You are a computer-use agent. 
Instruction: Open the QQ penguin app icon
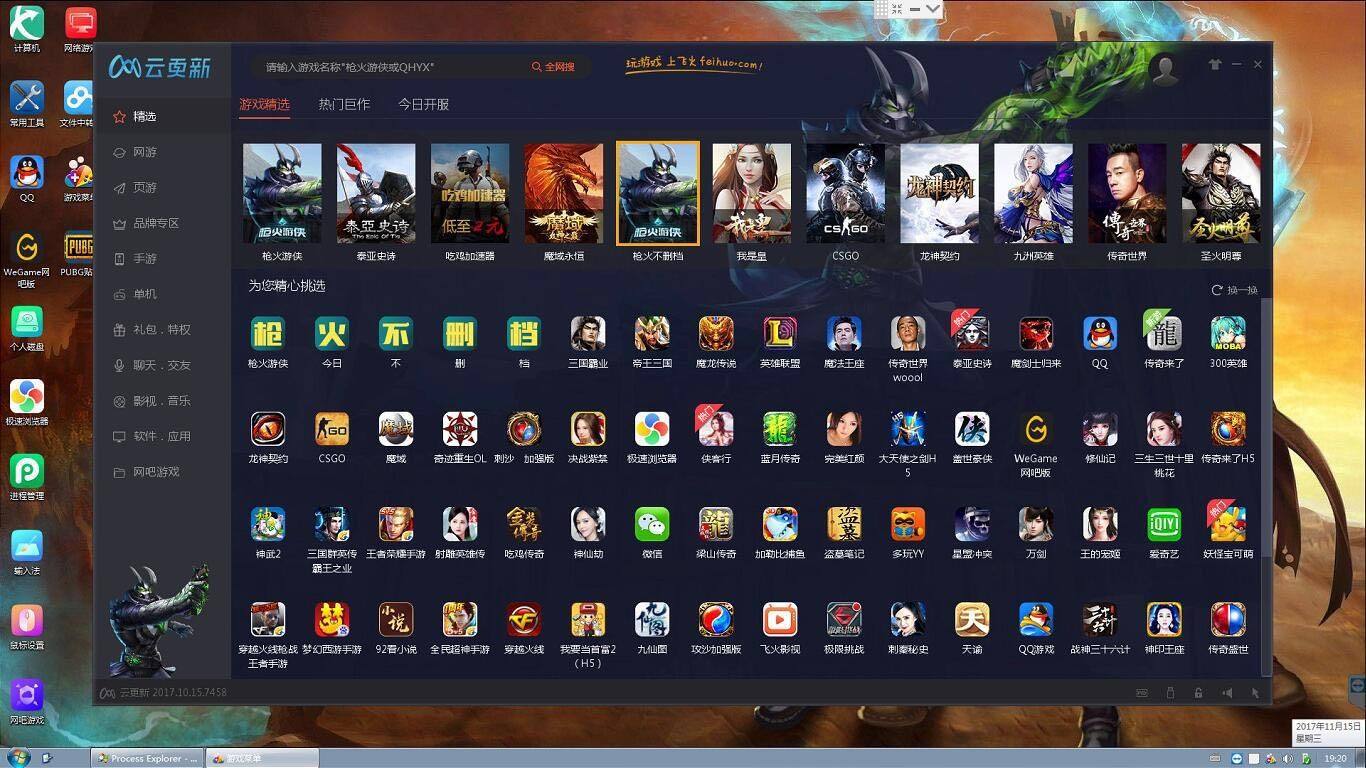[x=1100, y=333]
